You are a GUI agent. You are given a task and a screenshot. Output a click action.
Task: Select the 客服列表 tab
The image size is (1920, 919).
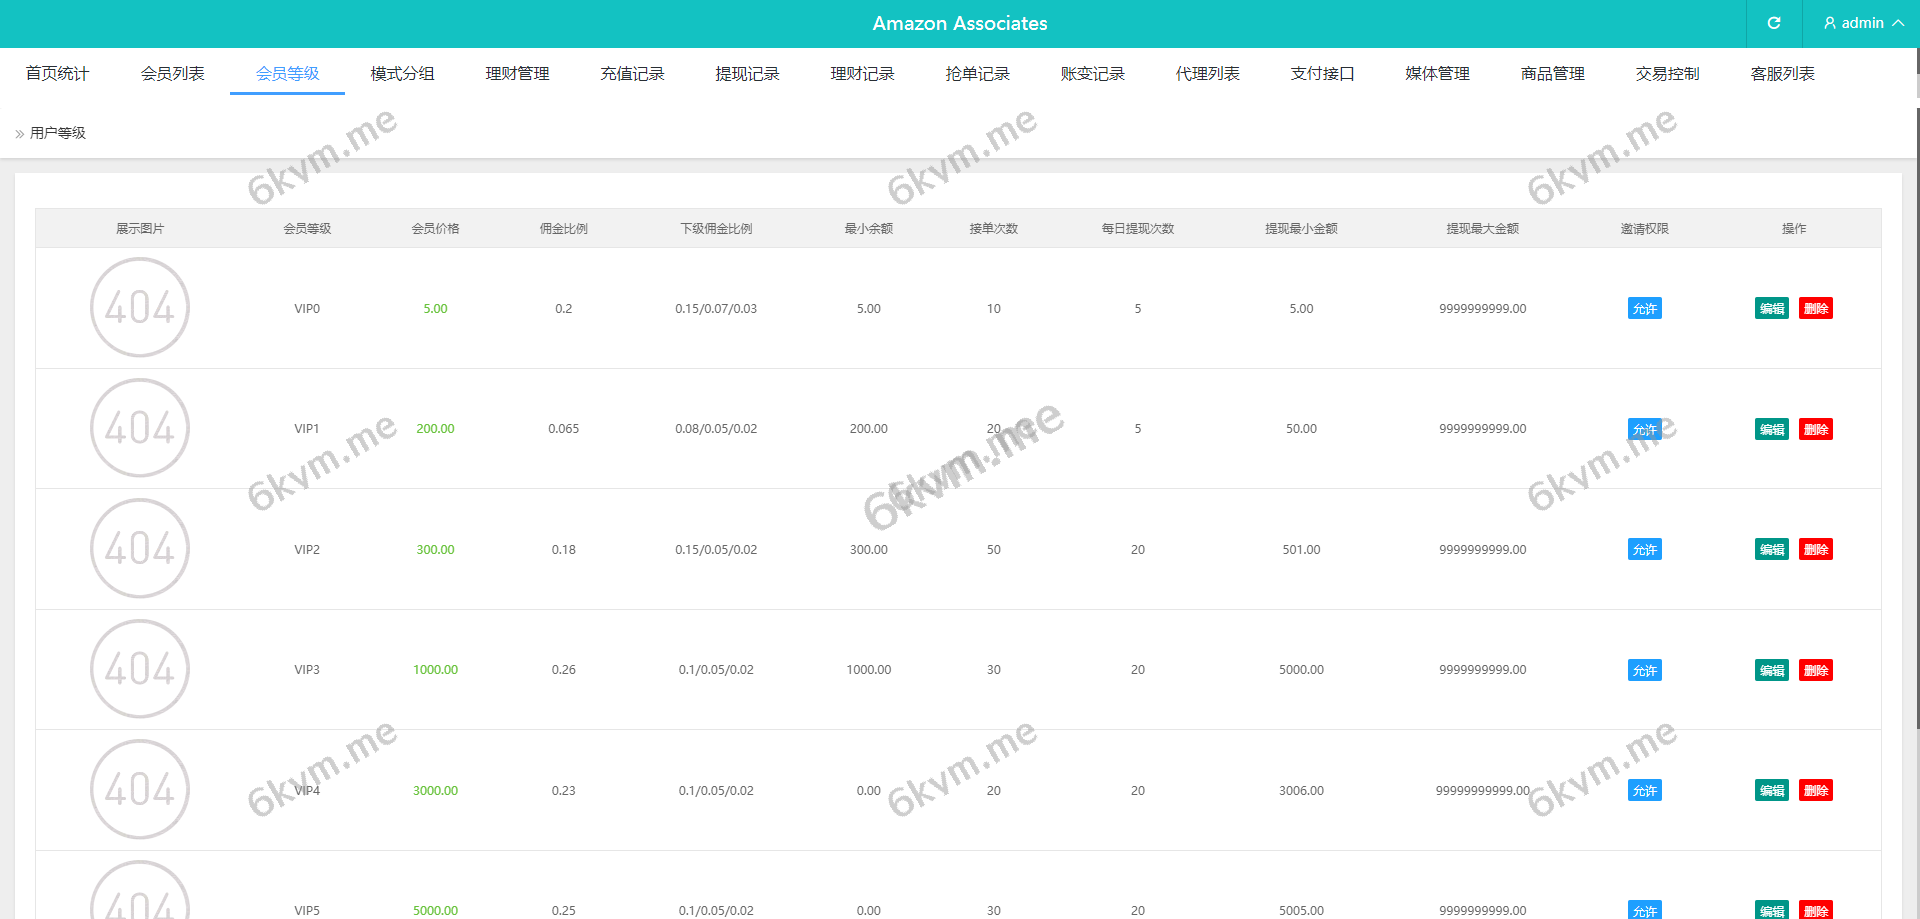[x=1782, y=74]
